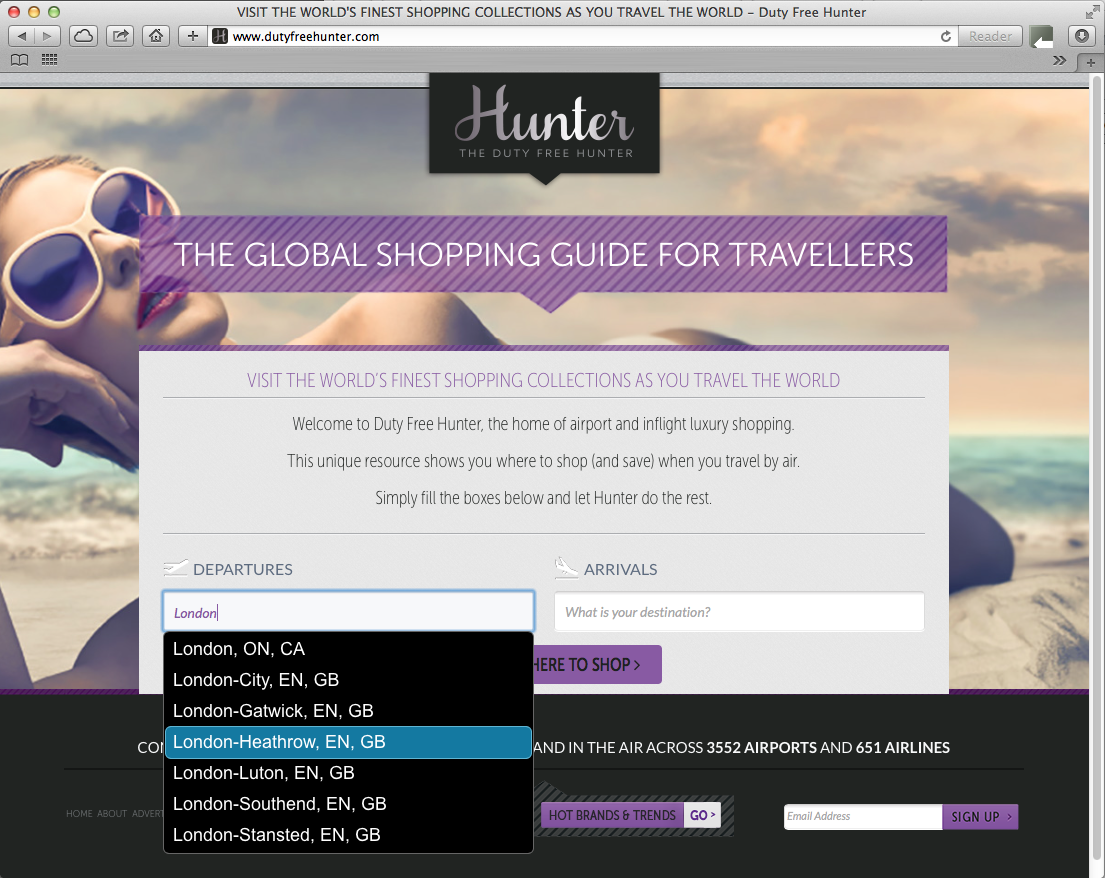Screen dimensions: 1105x878
Task: Click the Safari extension toolbar icon
Action: tap(1042, 36)
